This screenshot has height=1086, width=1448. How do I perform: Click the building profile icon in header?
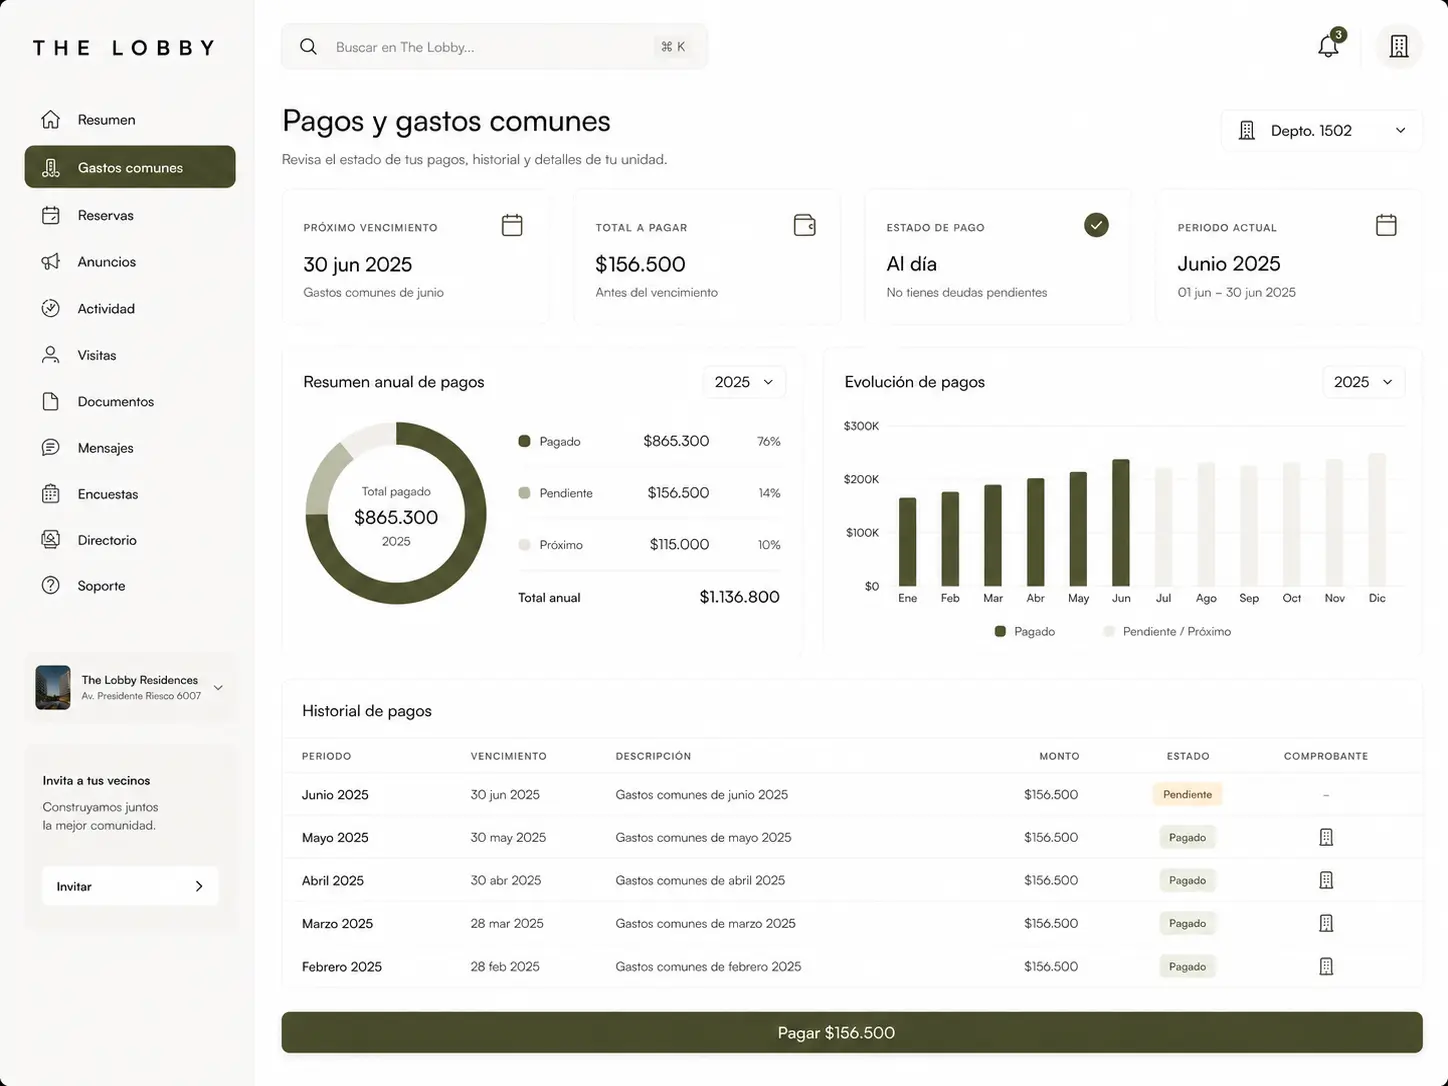click(x=1399, y=46)
